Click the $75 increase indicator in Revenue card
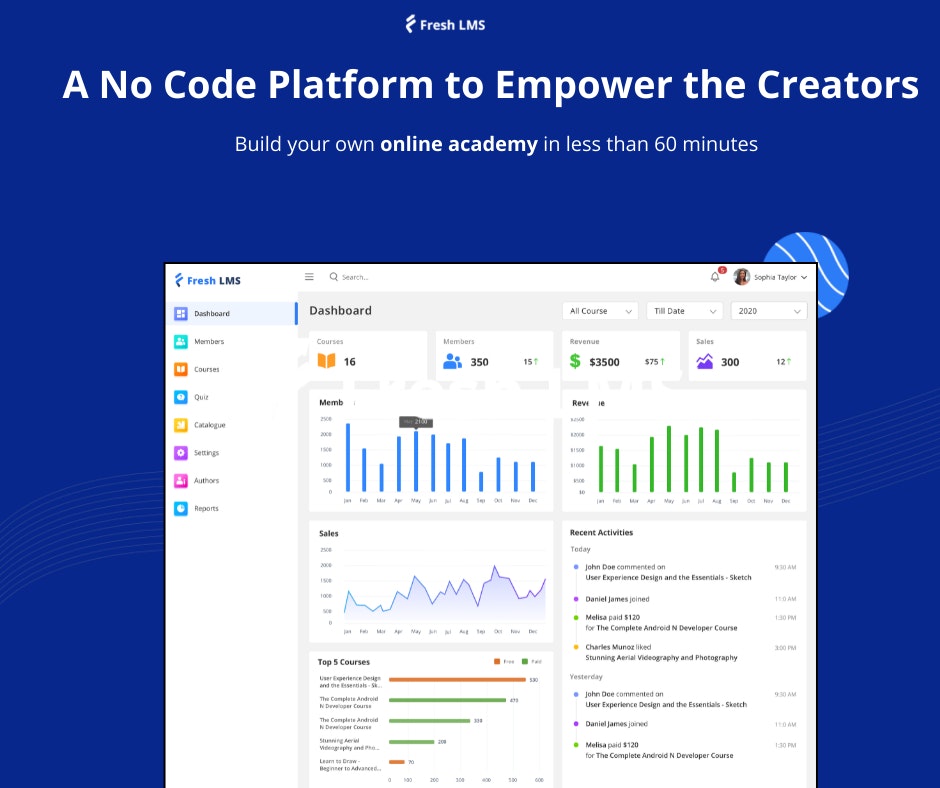This screenshot has width=940, height=788. 655,362
